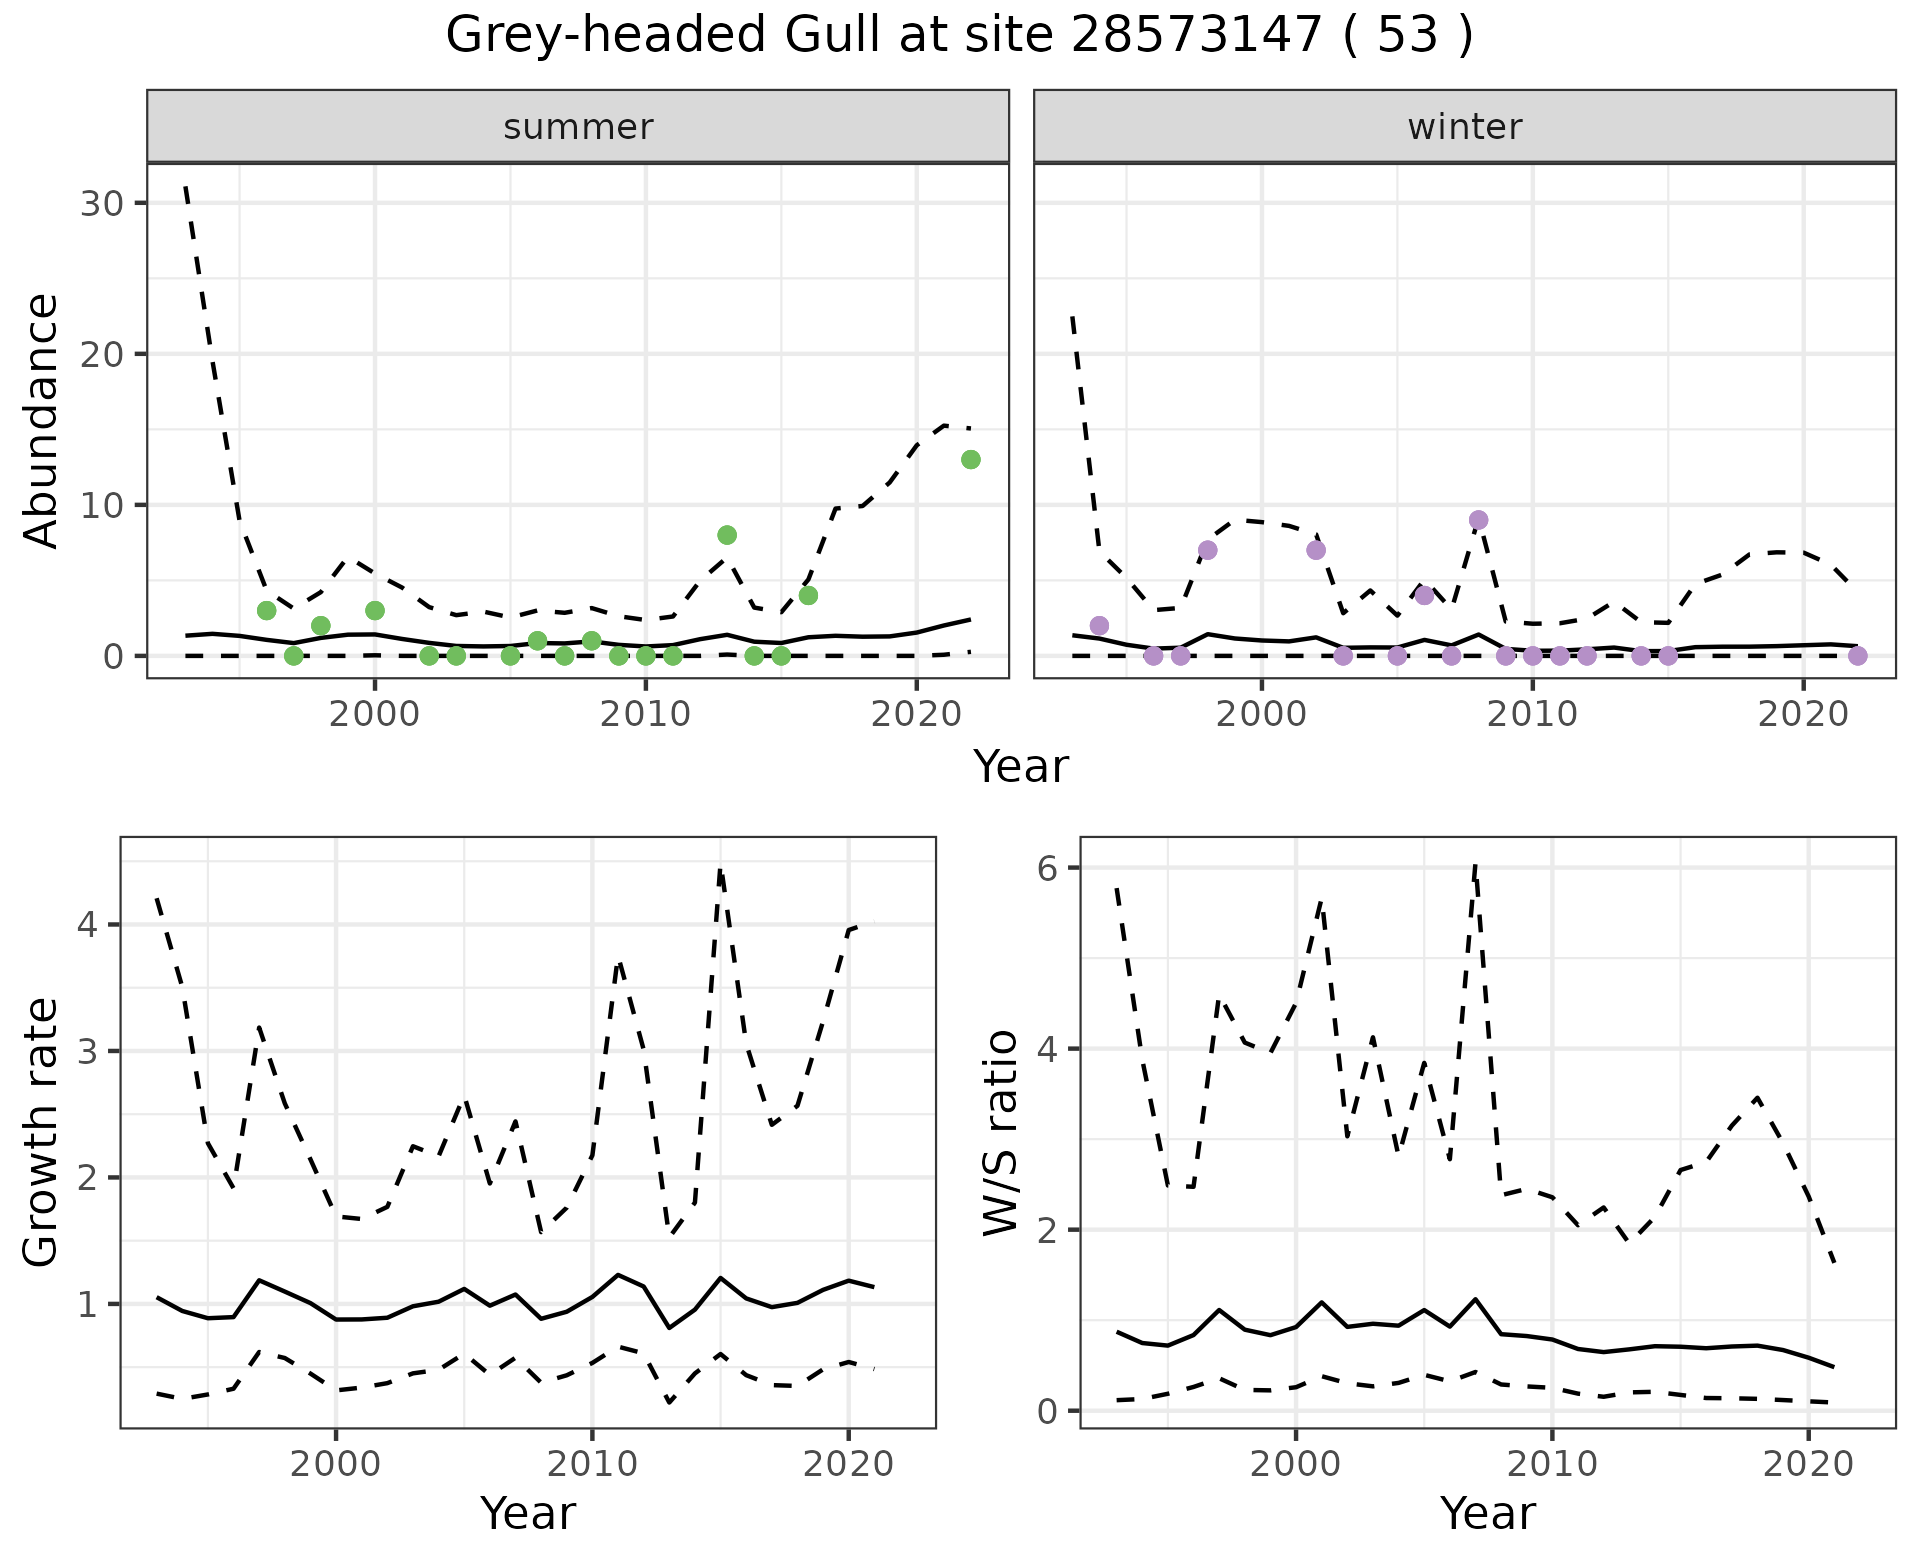Select the green summer point near 2022
1920x1560 pixels.
[x=970, y=460]
